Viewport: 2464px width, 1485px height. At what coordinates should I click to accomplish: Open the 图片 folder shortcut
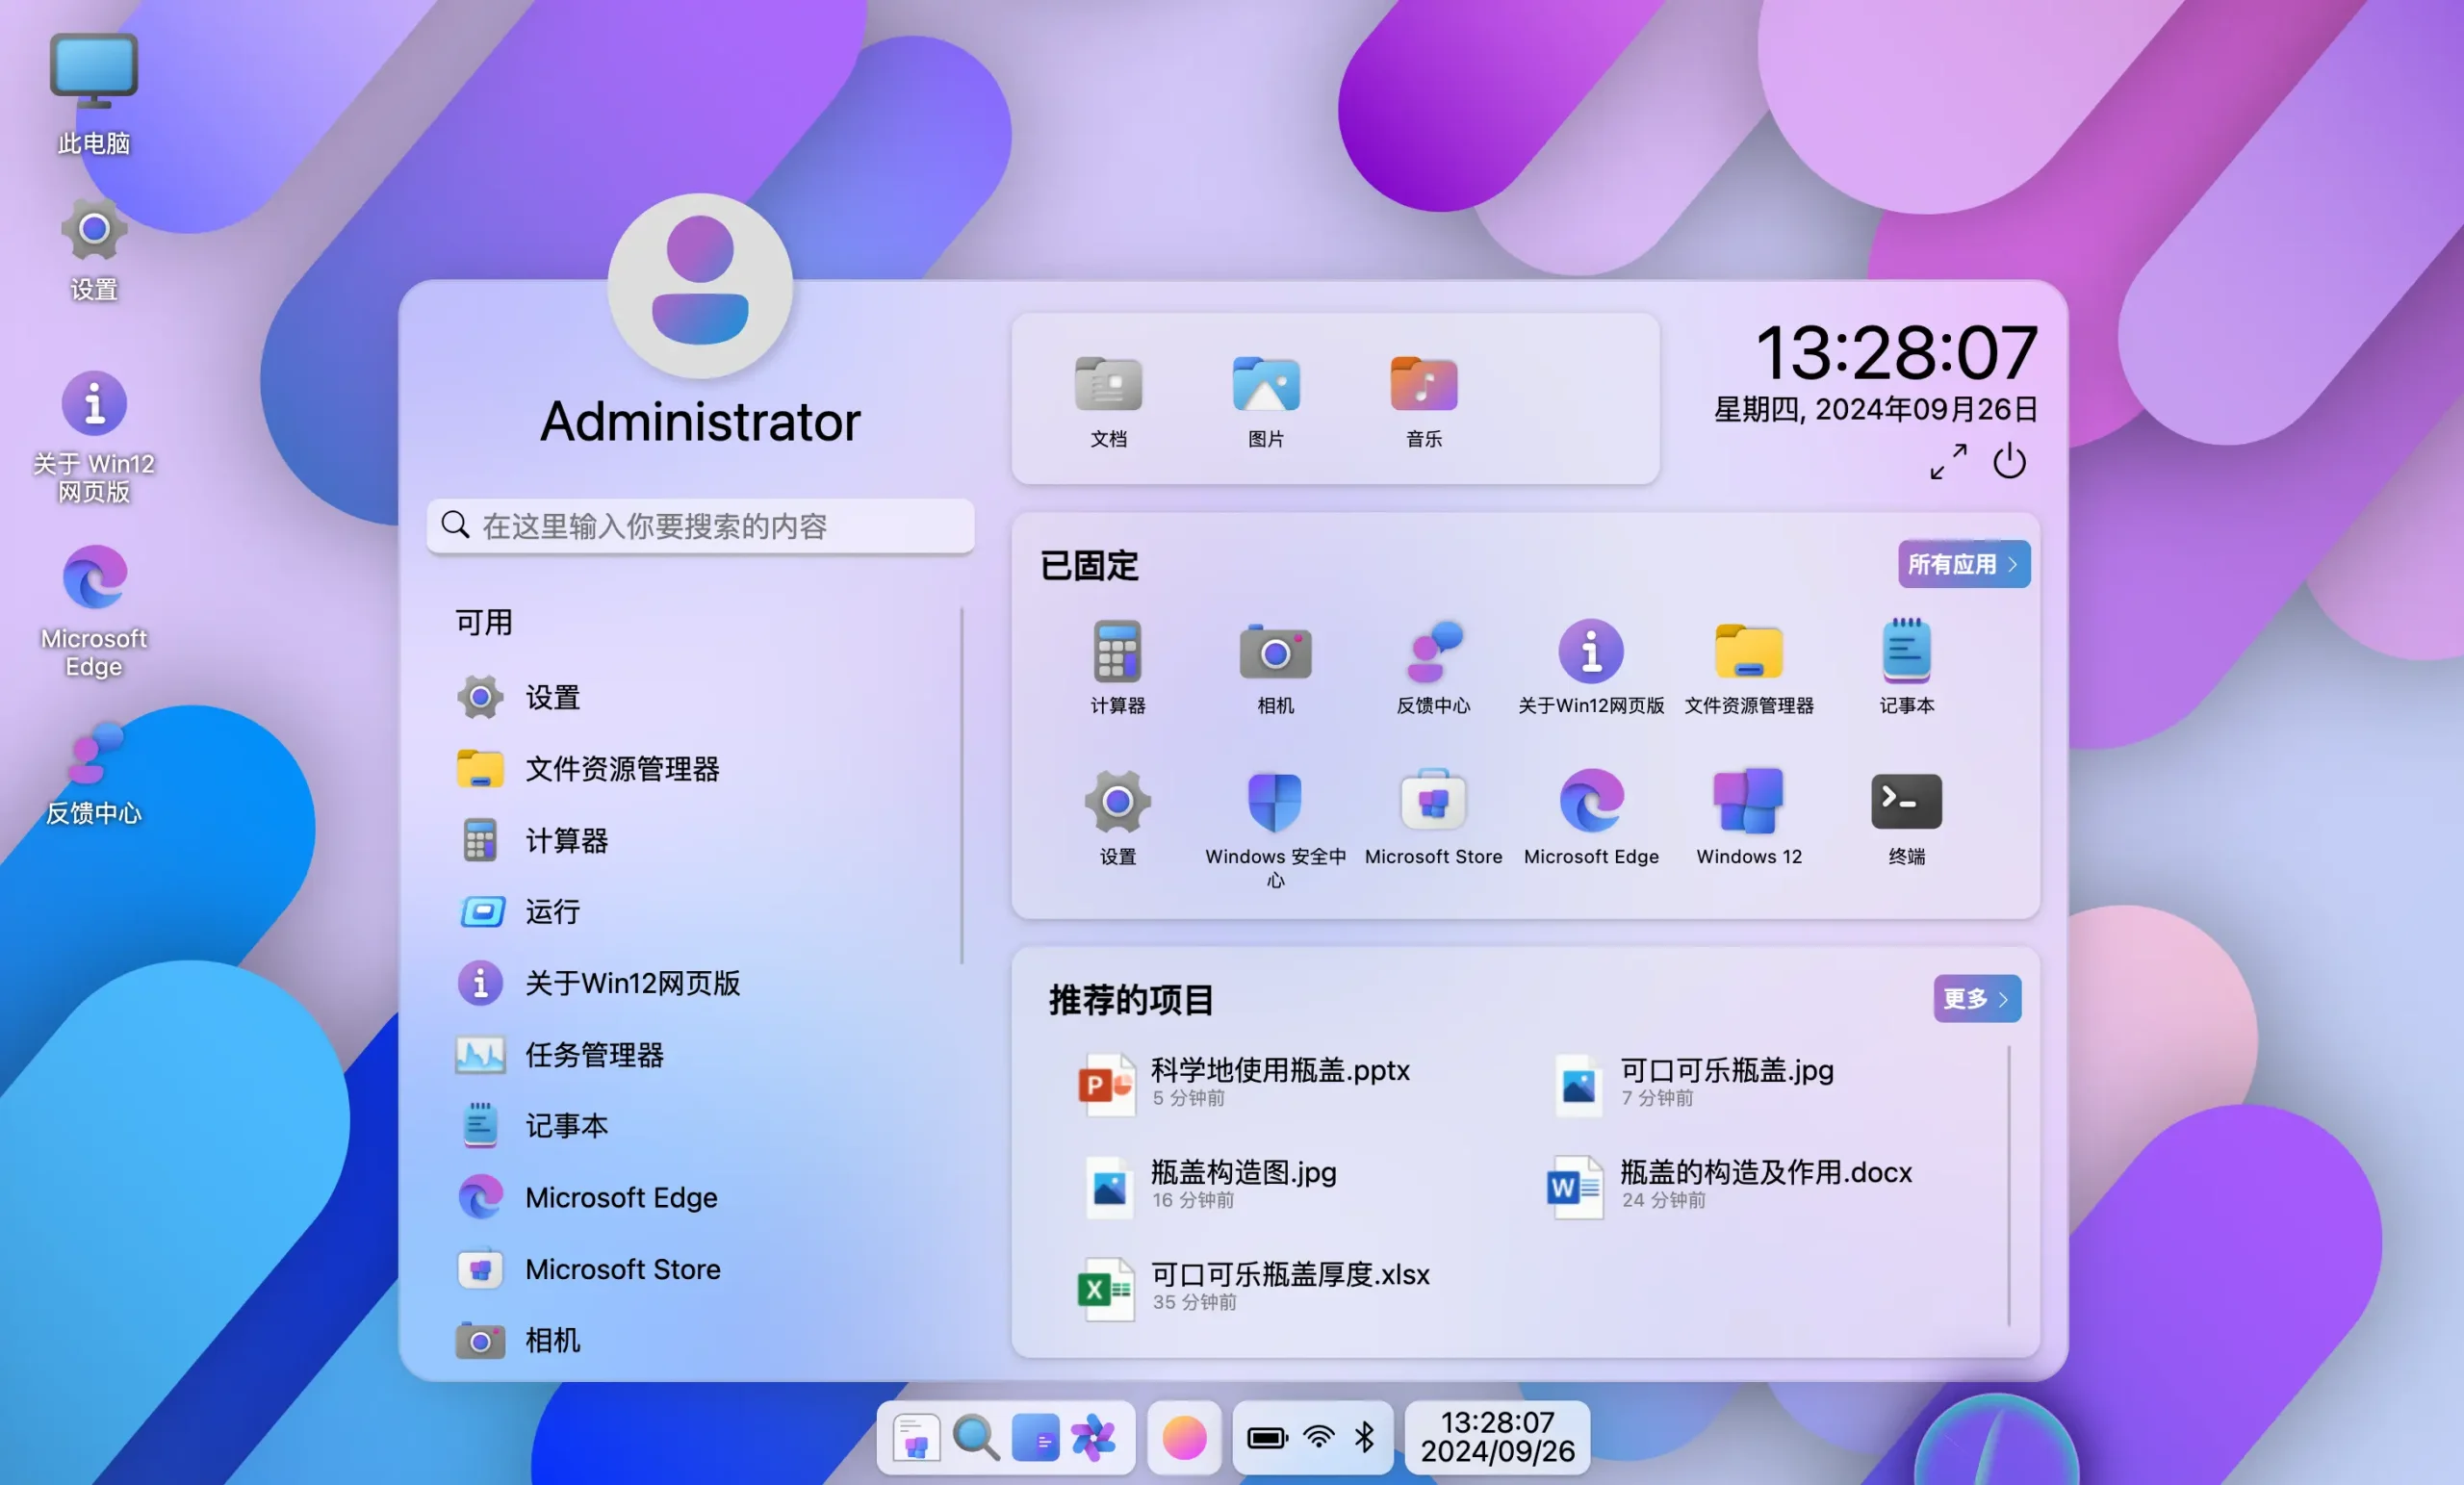(1266, 400)
